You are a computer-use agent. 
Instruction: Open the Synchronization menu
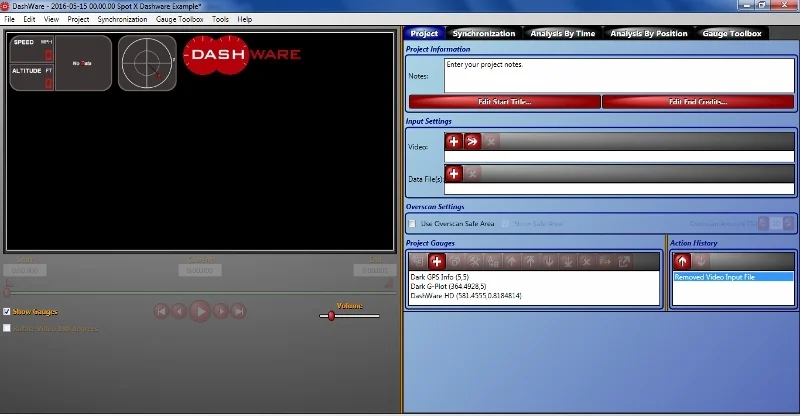pos(122,19)
